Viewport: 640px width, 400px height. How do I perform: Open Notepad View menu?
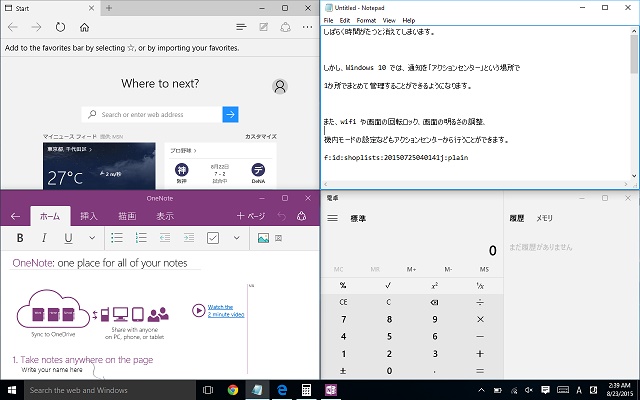click(x=389, y=20)
